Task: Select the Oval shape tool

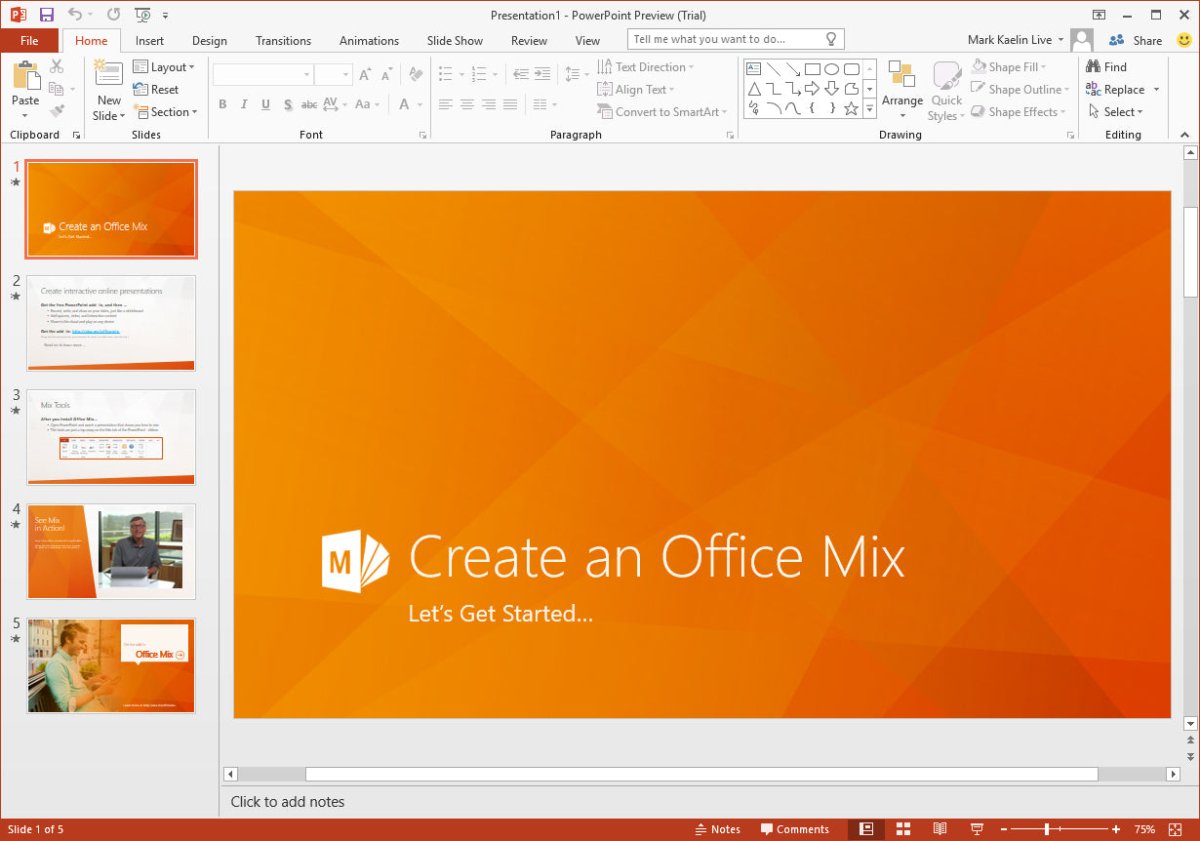Action: (832, 68)
